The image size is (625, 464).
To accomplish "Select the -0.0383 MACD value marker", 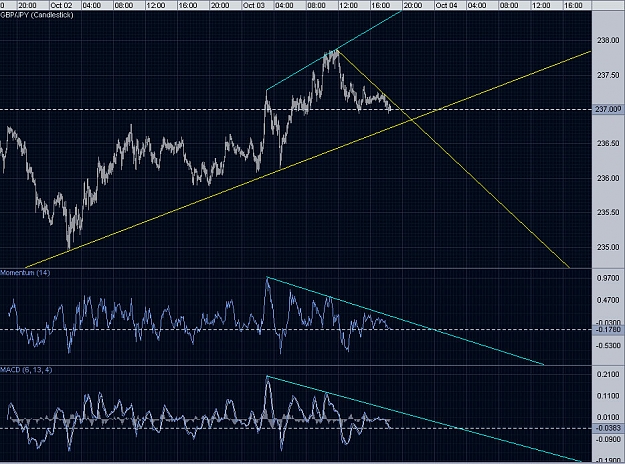I will pyautogui.click(x=607, y=428).
